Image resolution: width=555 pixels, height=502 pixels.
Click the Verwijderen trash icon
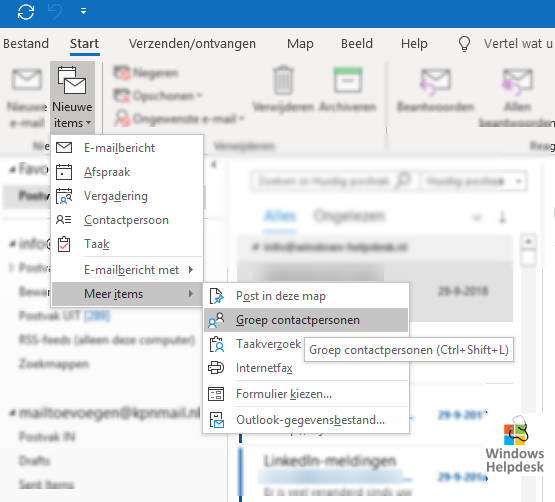pyautogui.click(x=283, y=80)
